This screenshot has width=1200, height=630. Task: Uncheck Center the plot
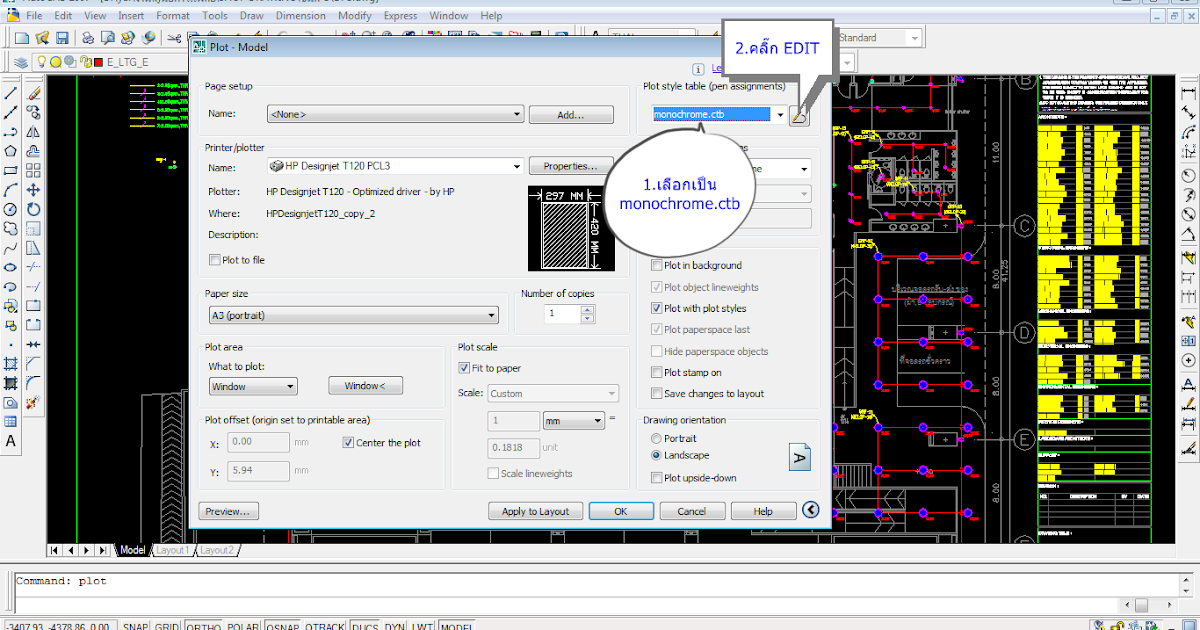coord(348,442)
